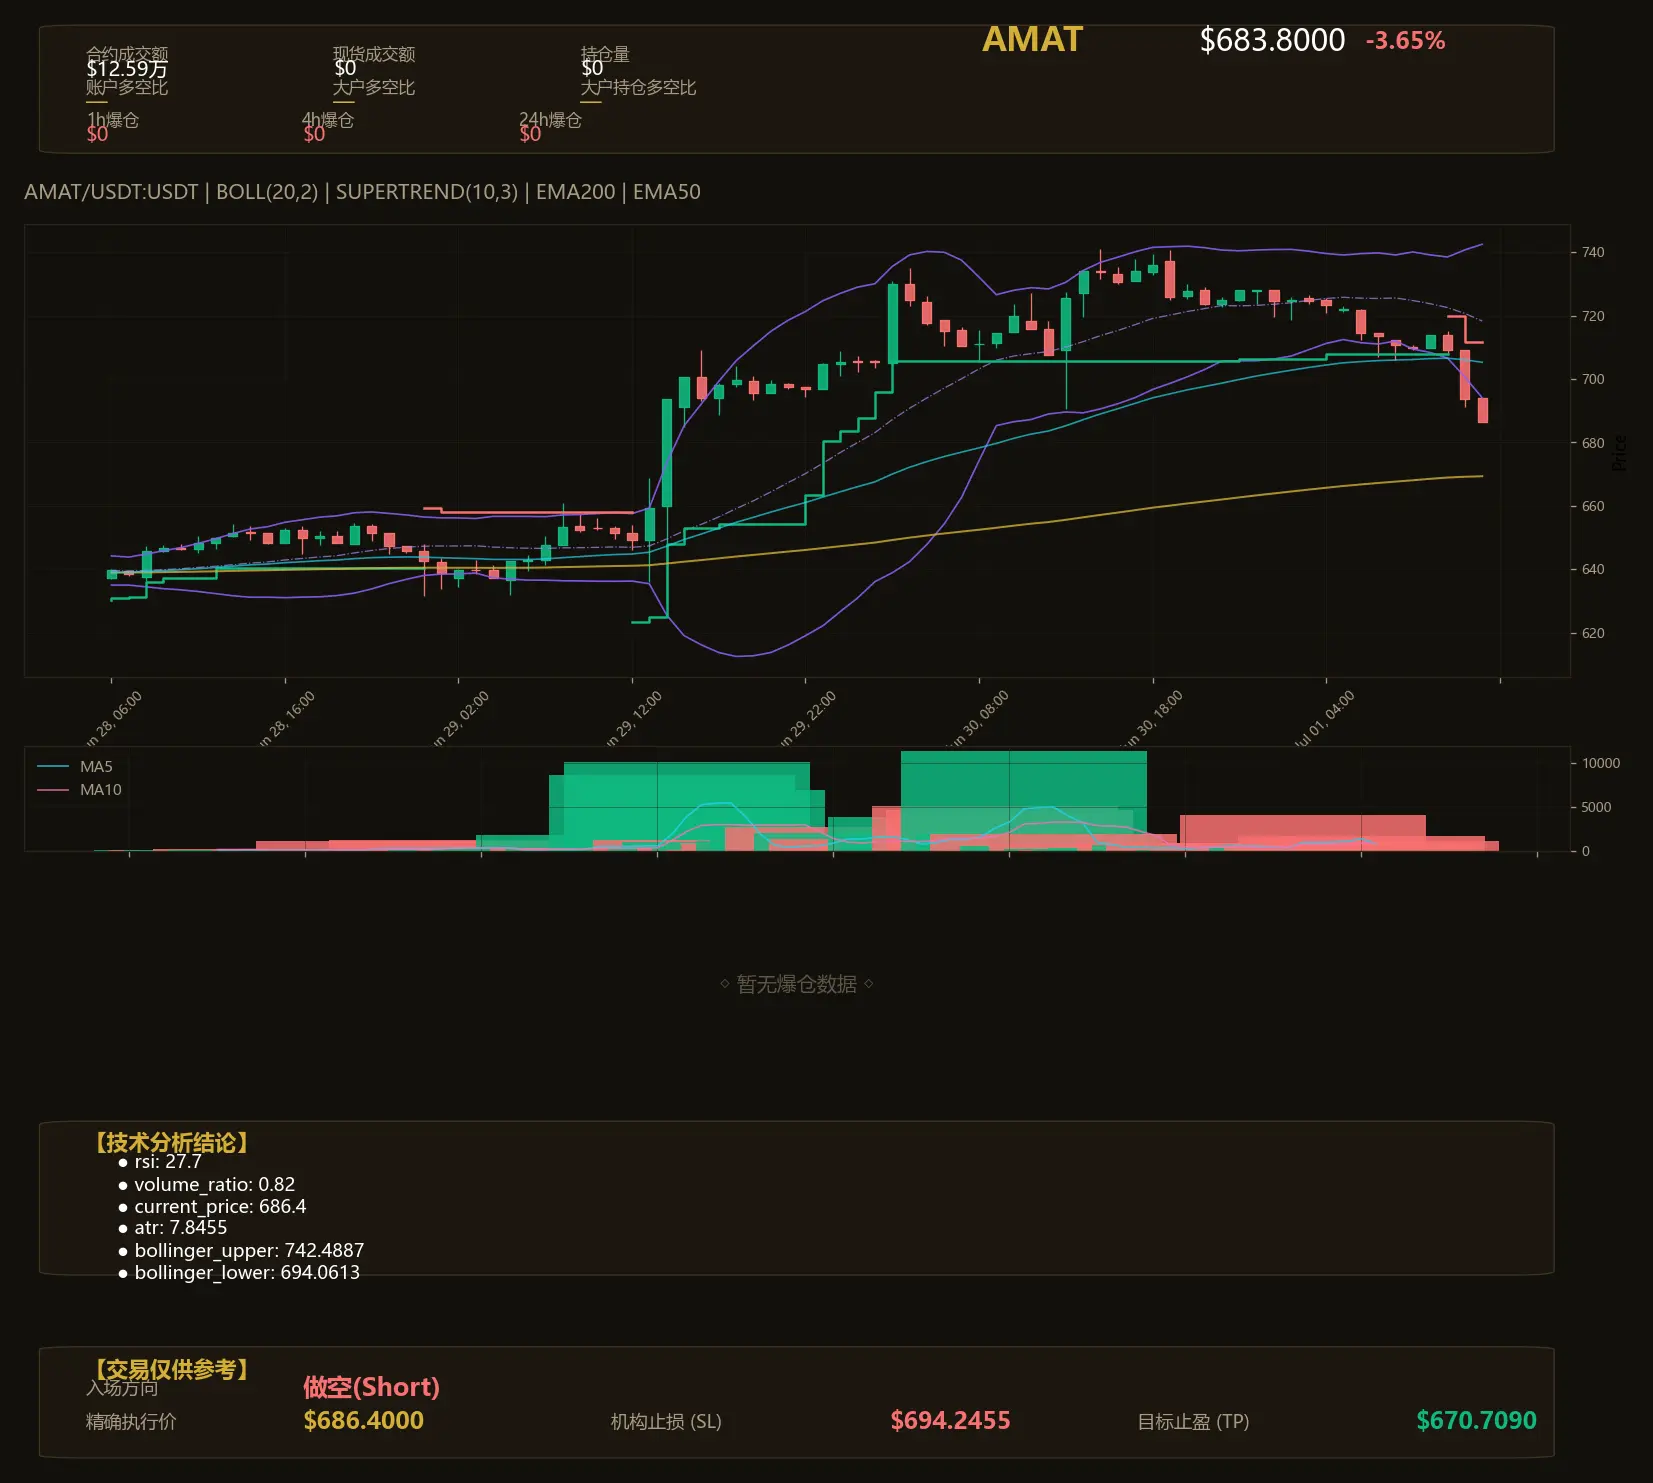Click the 合约成交额 label

tap(127, 54)
